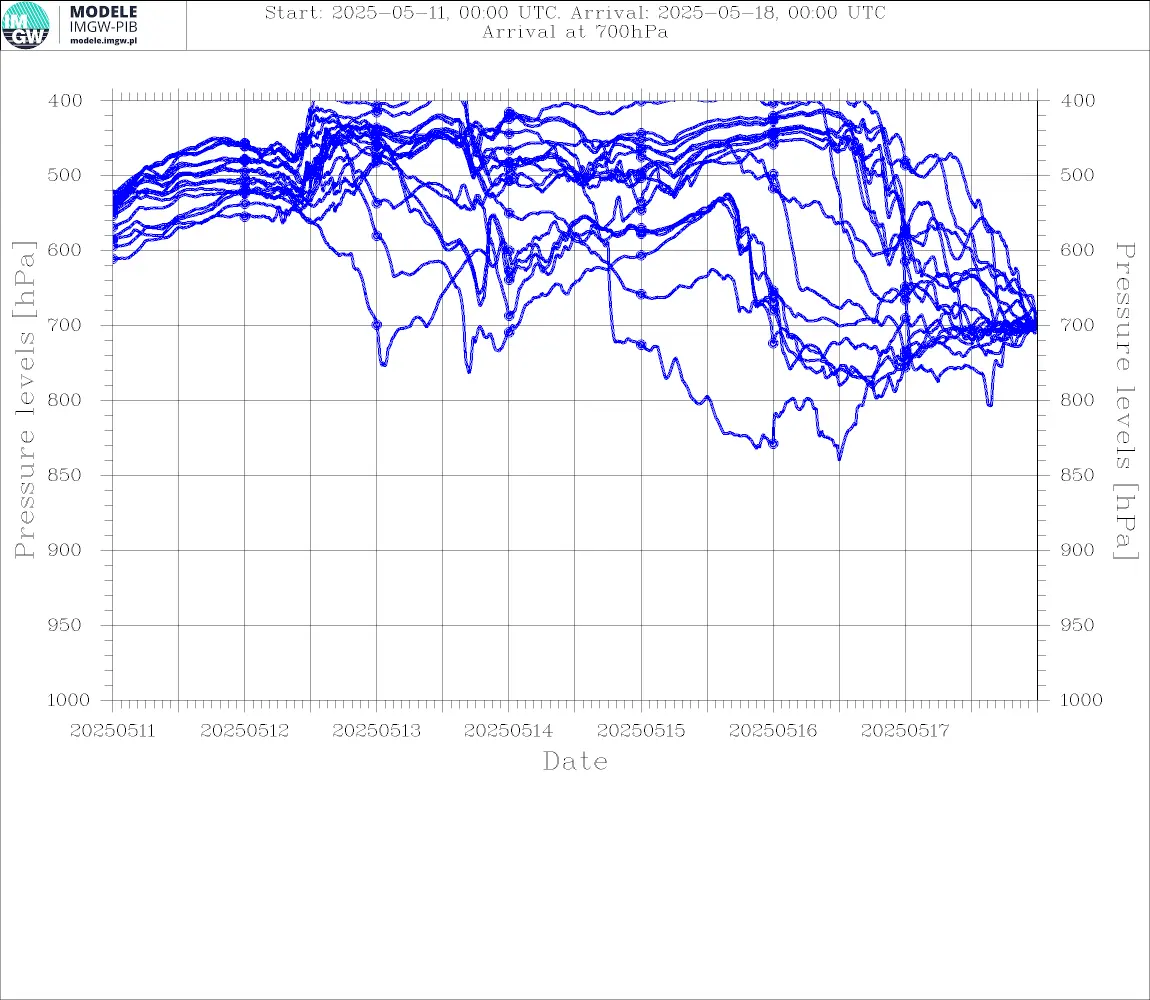Screen dimensions: 1150x1000
Task: Click x-axis date label 20250517
Action: click(x=905, y=731)
